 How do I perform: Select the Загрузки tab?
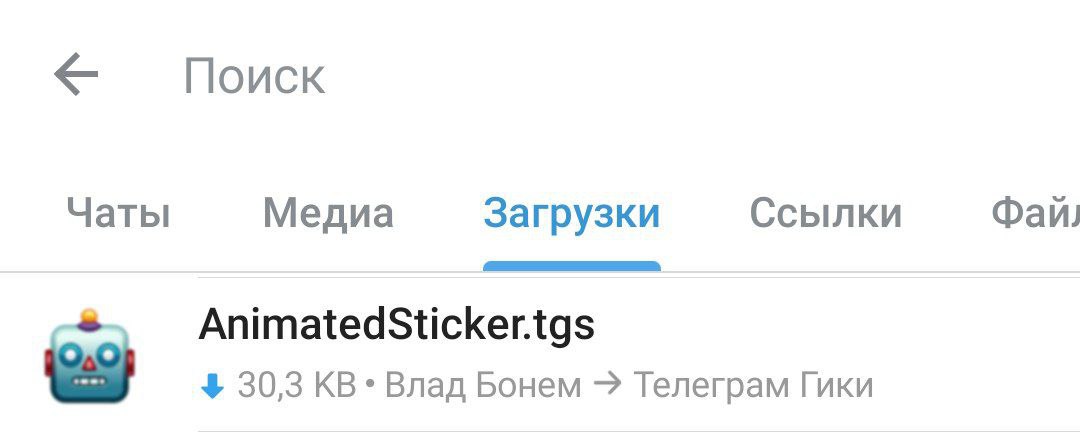click(572, 214)
